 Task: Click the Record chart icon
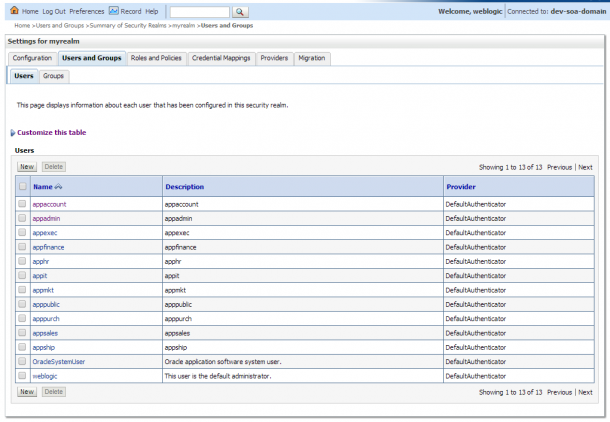tap(114, 11)
